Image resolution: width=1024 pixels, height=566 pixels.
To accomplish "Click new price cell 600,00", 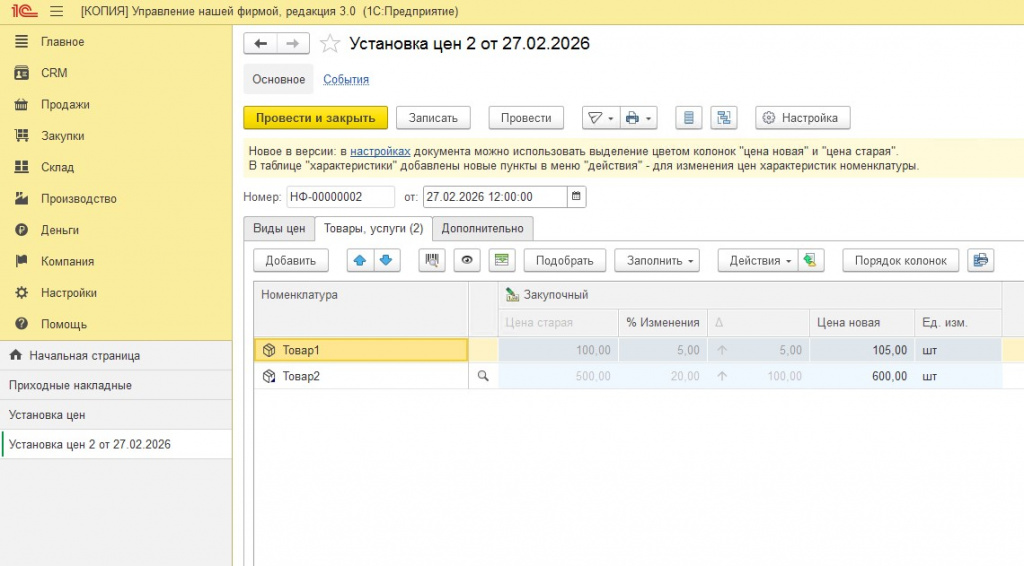I will coord(862,377).
